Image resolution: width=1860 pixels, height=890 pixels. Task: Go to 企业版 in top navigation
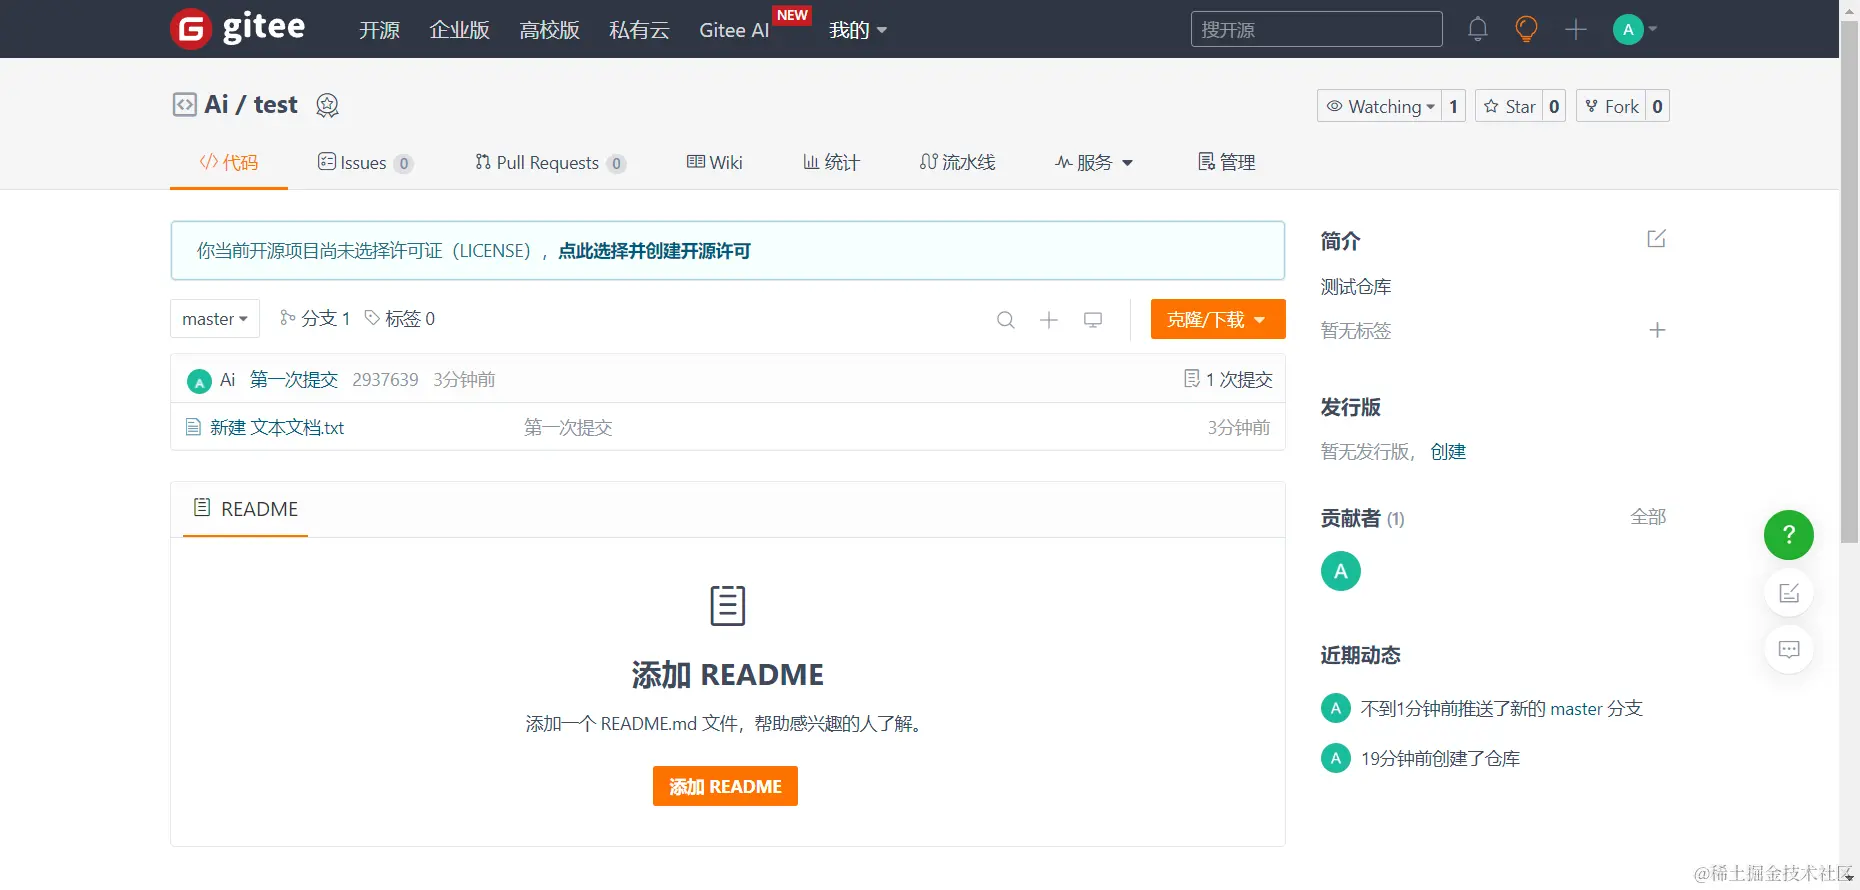[459, 30]
